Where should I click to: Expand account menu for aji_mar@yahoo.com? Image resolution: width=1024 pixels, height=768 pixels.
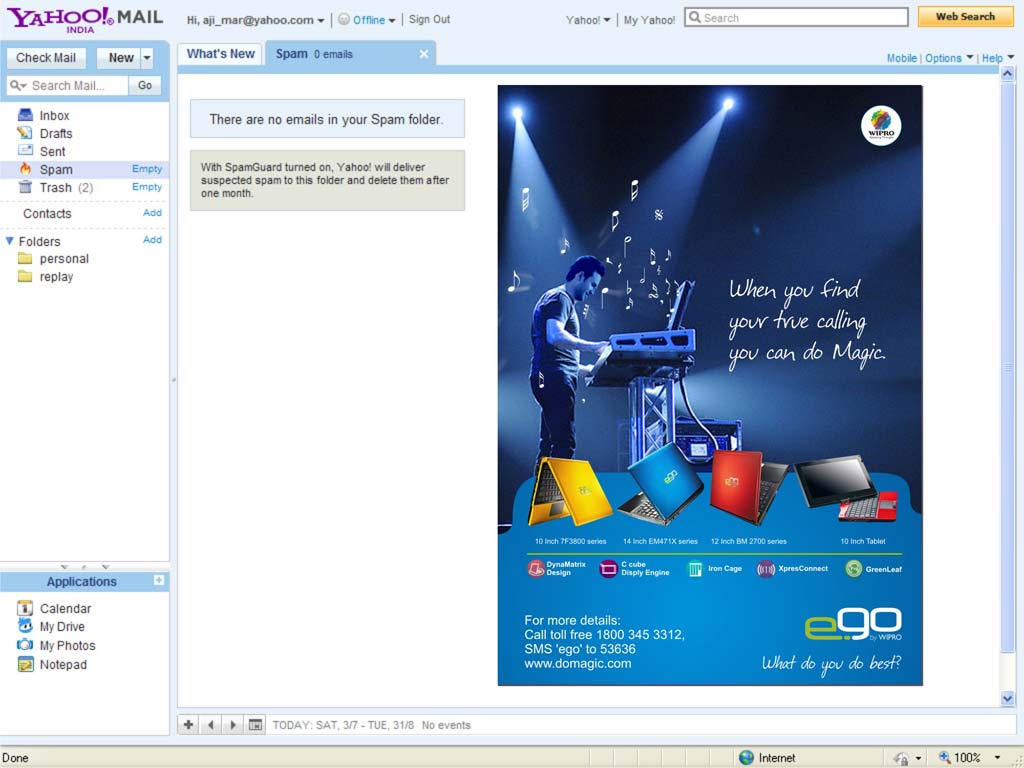[x=321, y=20]
